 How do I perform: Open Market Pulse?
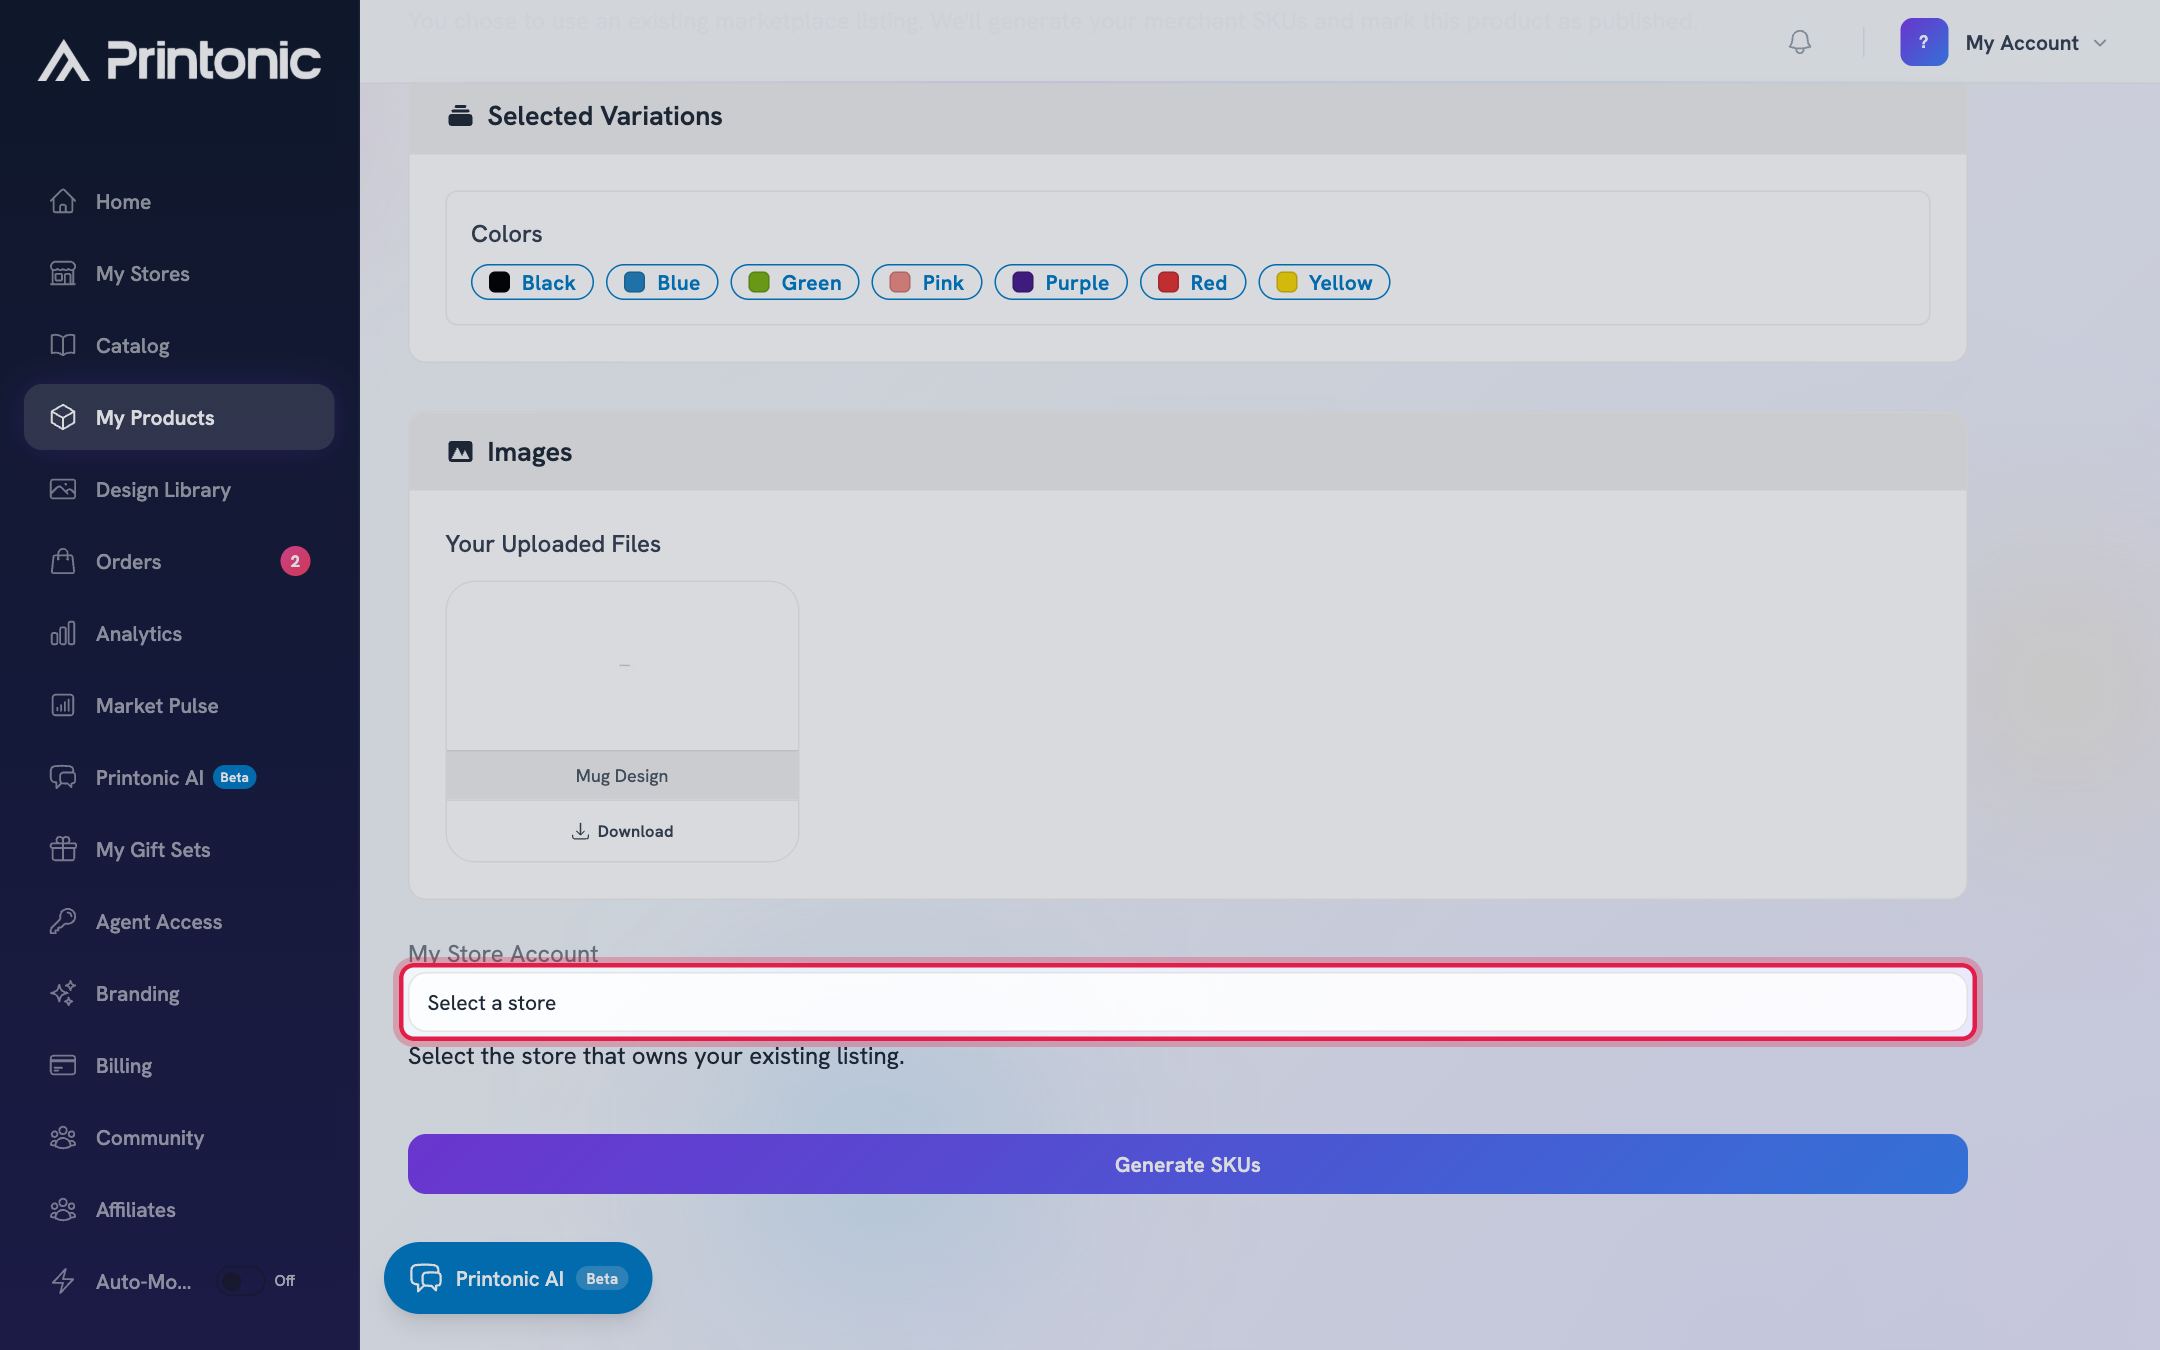179,705
